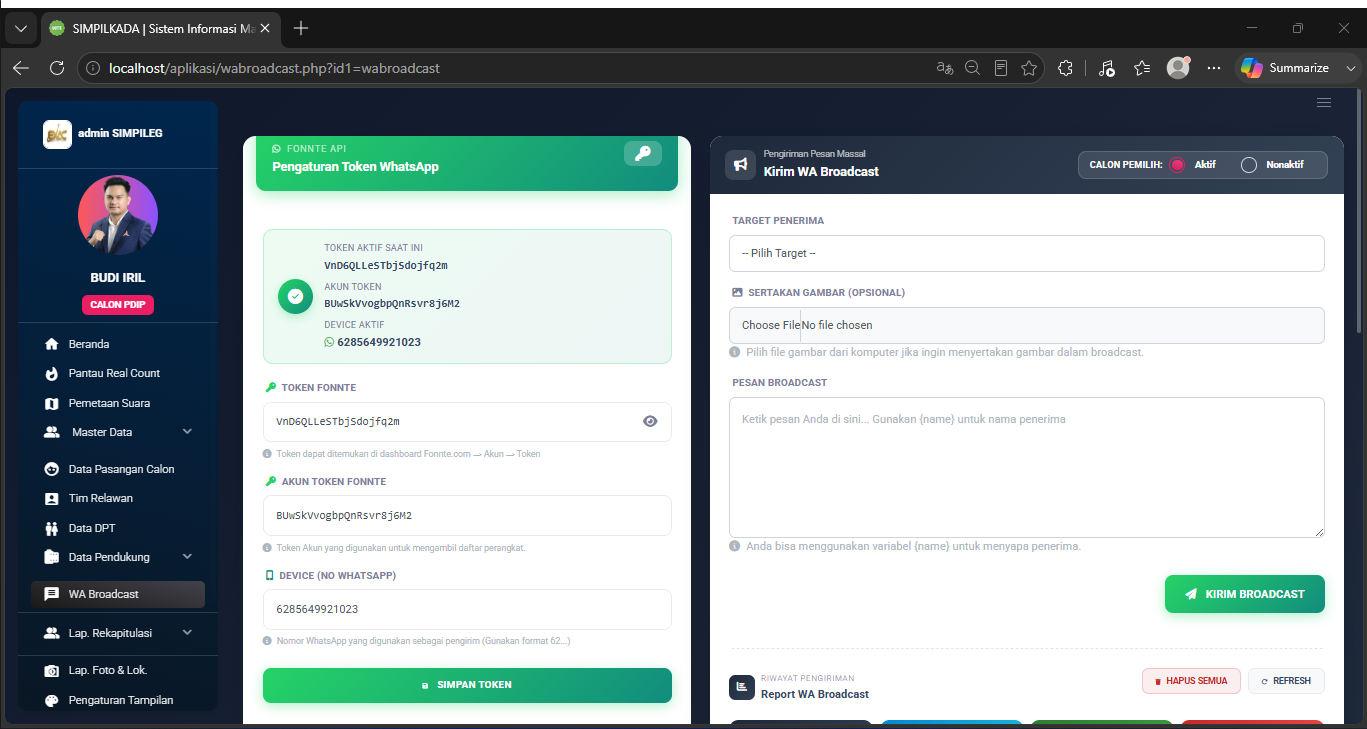Image resolution: width=1367 pixels, height=729 pixels.
Task: Open the Pilih Target dropdown
Action: (x=1026, y=253)
